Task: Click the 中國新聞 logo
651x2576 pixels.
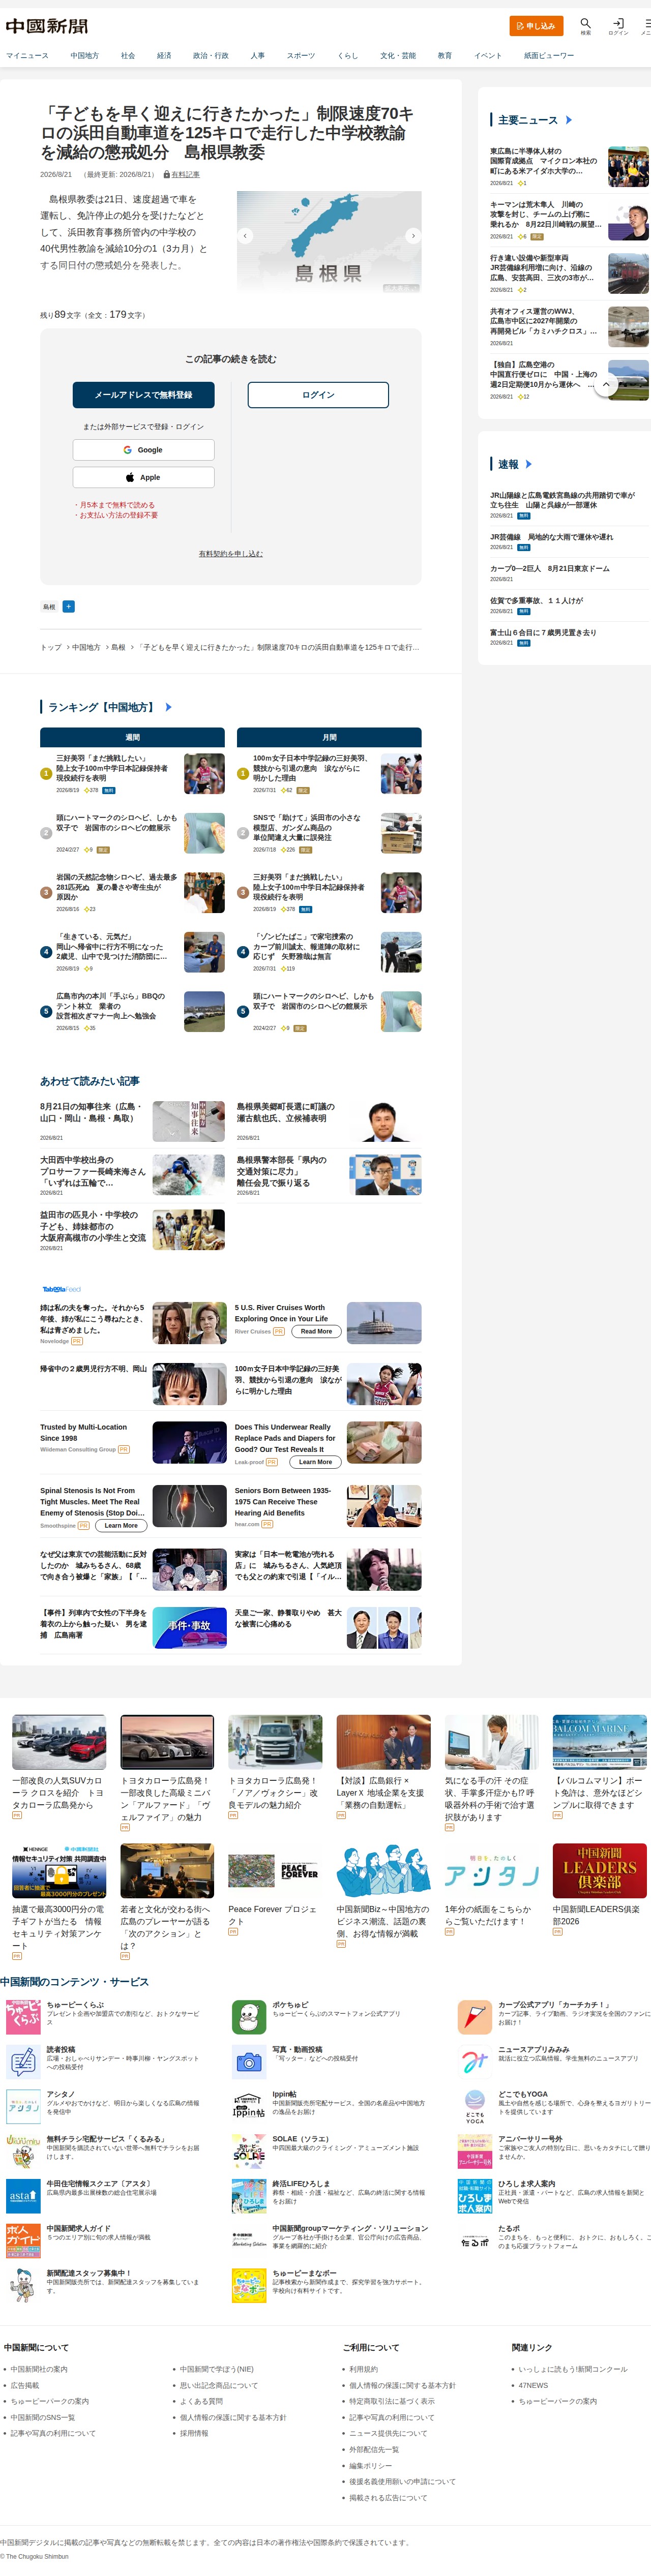Action: tap(47, 26)
